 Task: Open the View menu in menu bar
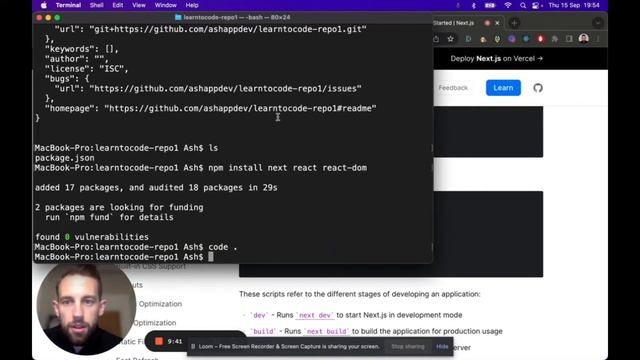point(139,5)
